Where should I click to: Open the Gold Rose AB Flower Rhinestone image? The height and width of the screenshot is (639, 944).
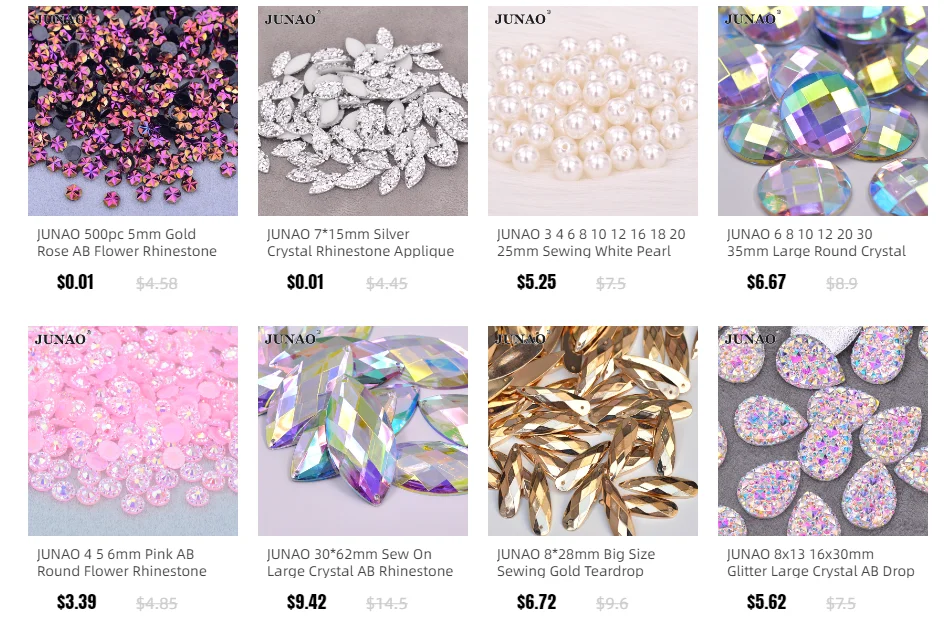tap(132, 111)
